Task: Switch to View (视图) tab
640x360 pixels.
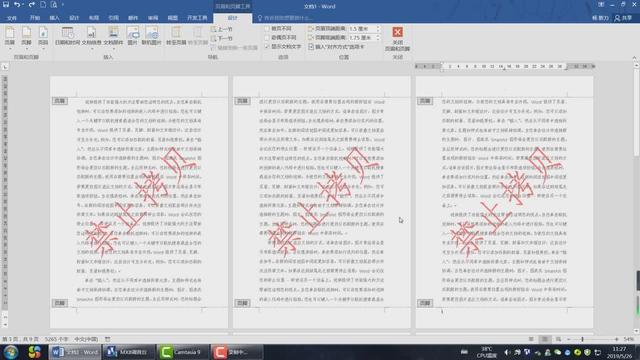Action: point(173,18)
